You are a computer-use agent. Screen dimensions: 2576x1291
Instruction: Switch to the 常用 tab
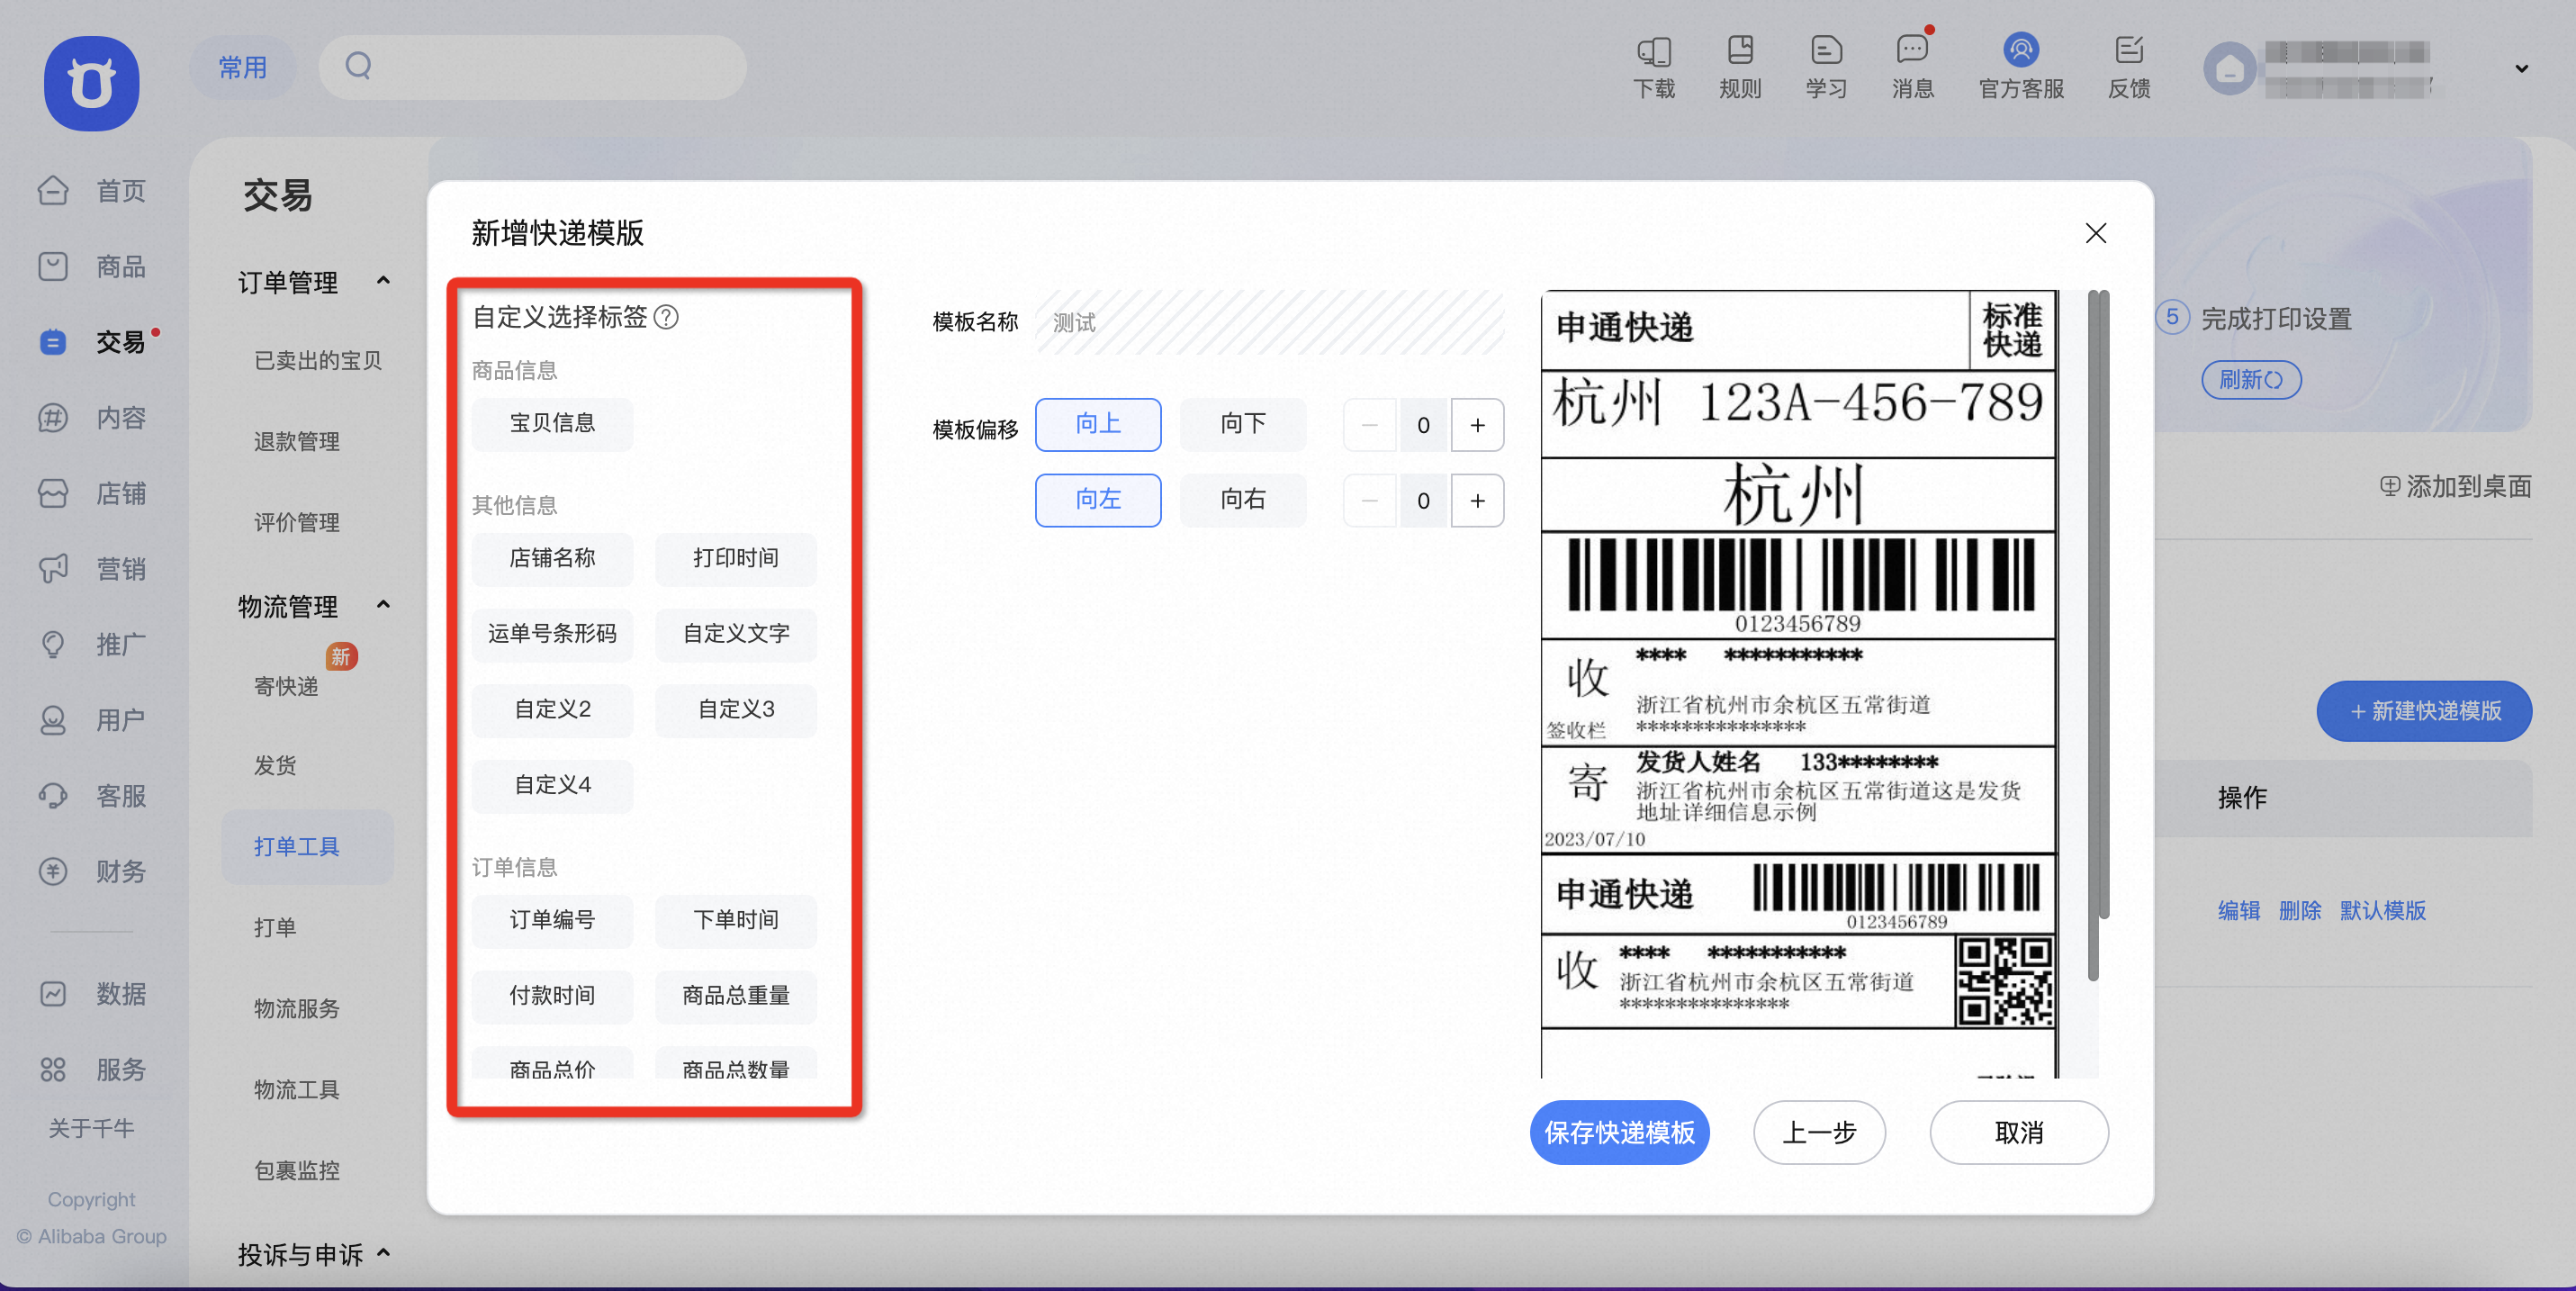point(243,67)
